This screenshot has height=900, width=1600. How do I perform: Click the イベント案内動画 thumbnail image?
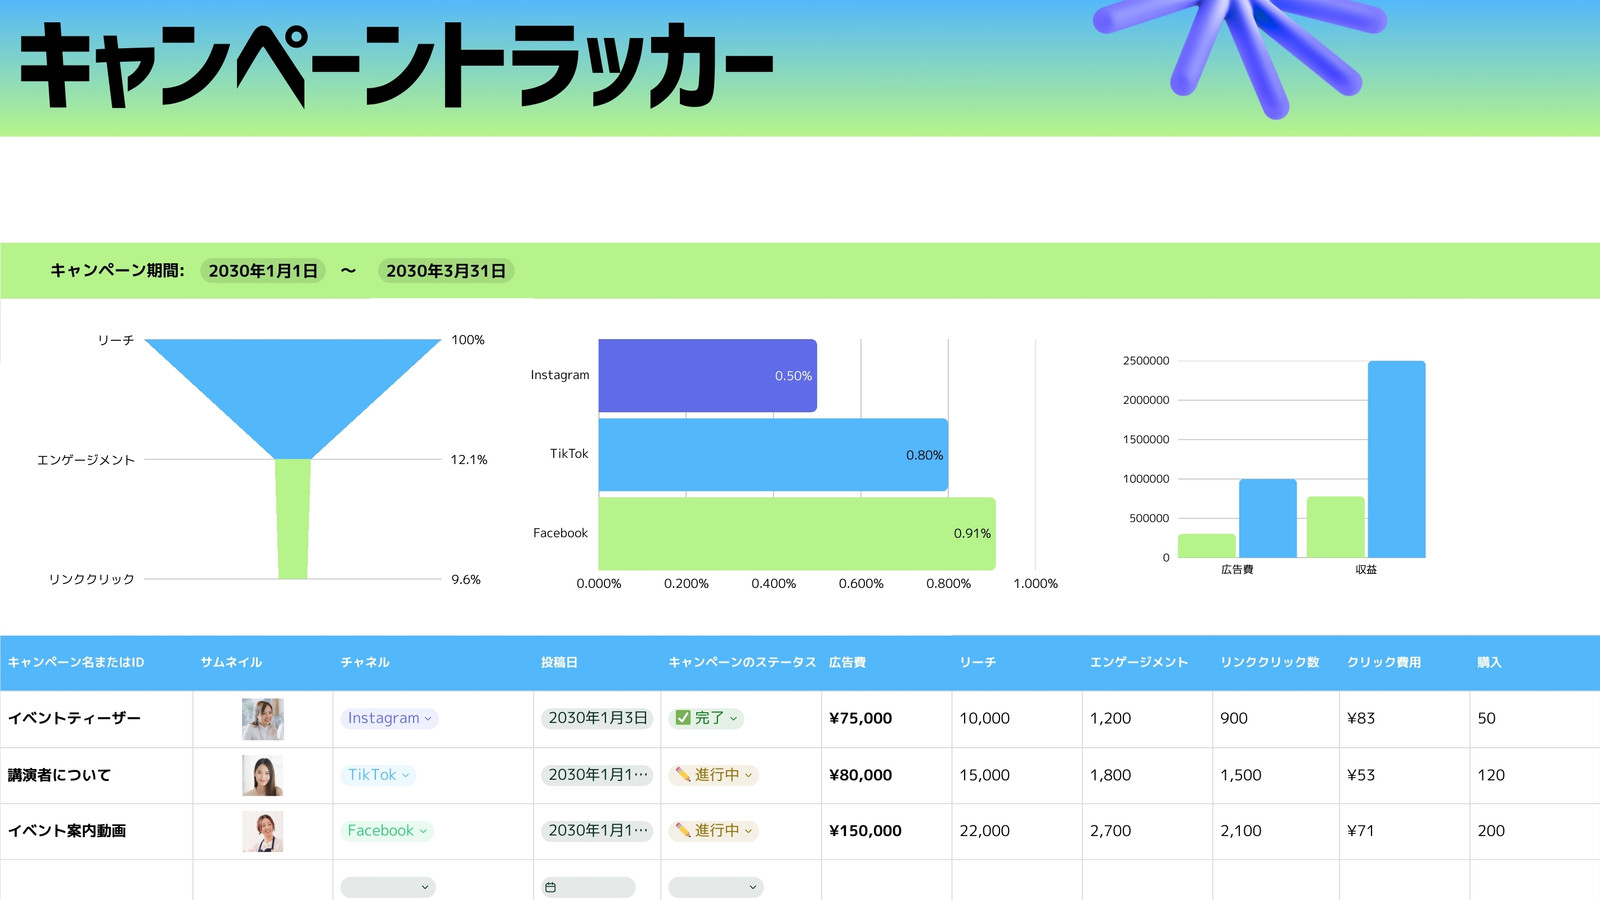pyautogui.click(x=263, y=831)
